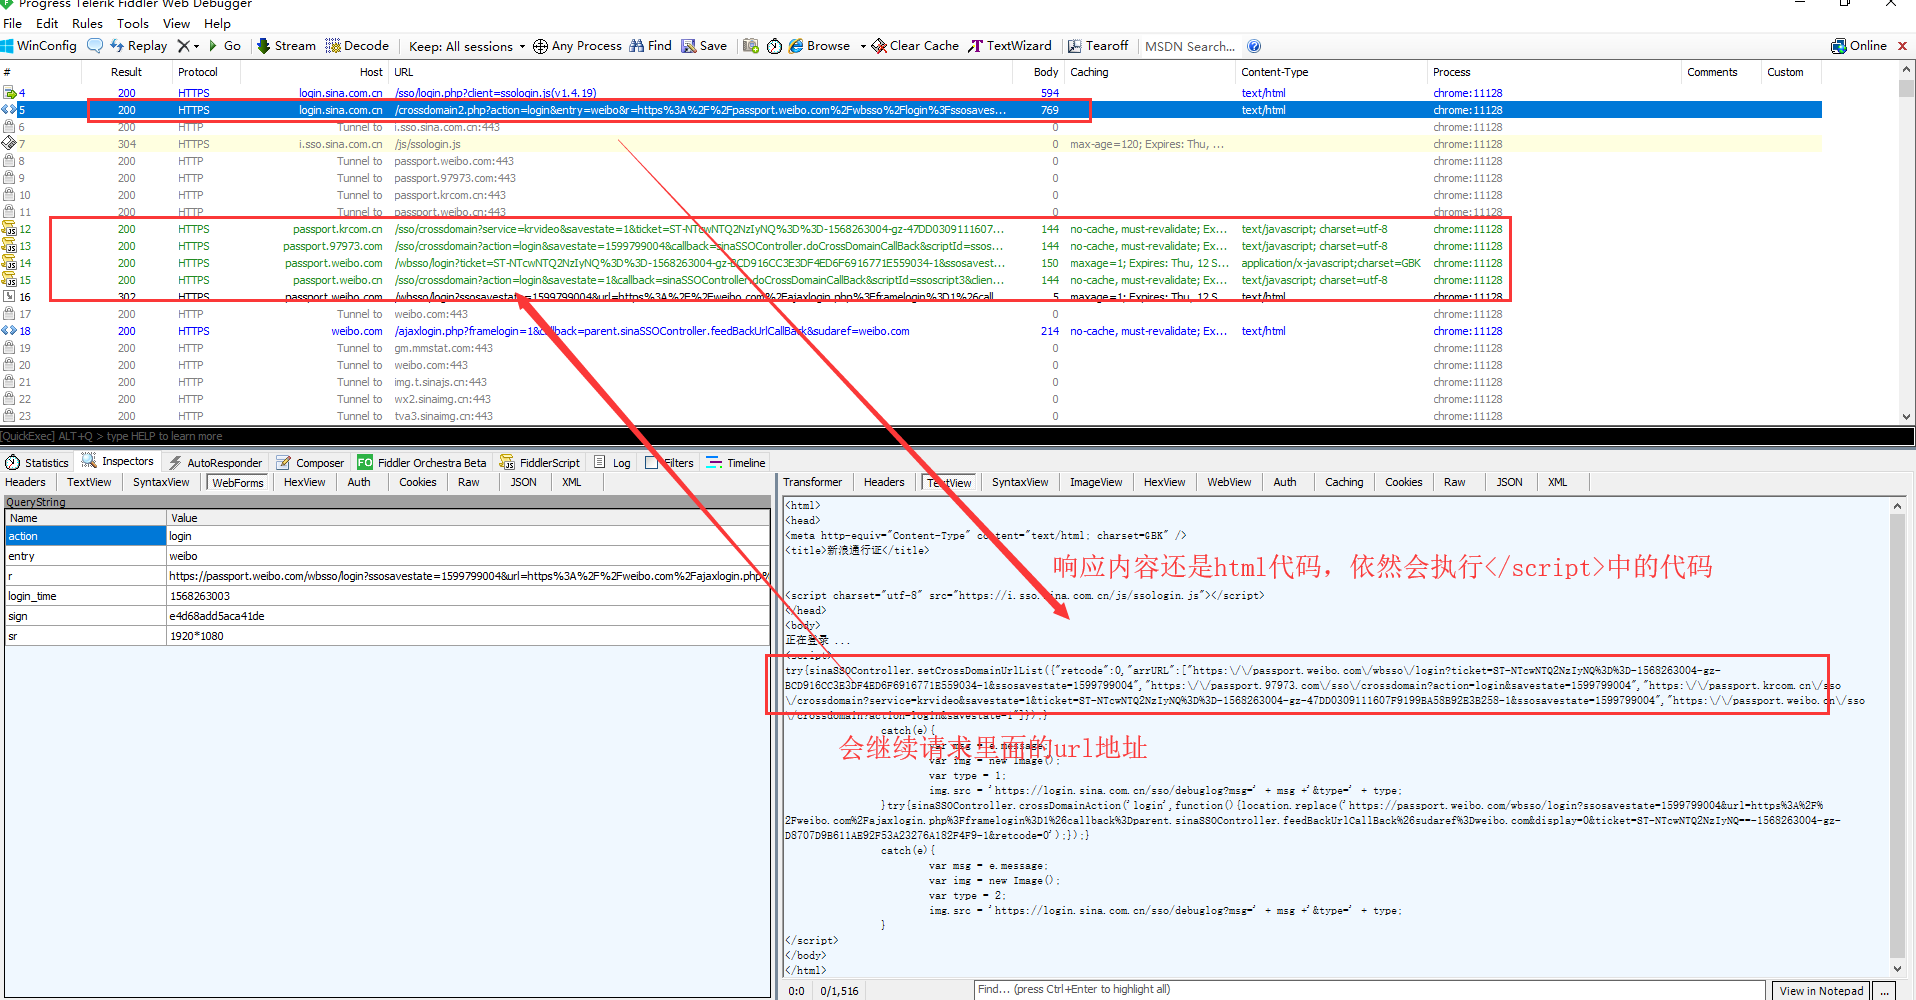1916x1000 pixels.
Task: Clear Cache from the toolbar
Action: coord(915,46)
